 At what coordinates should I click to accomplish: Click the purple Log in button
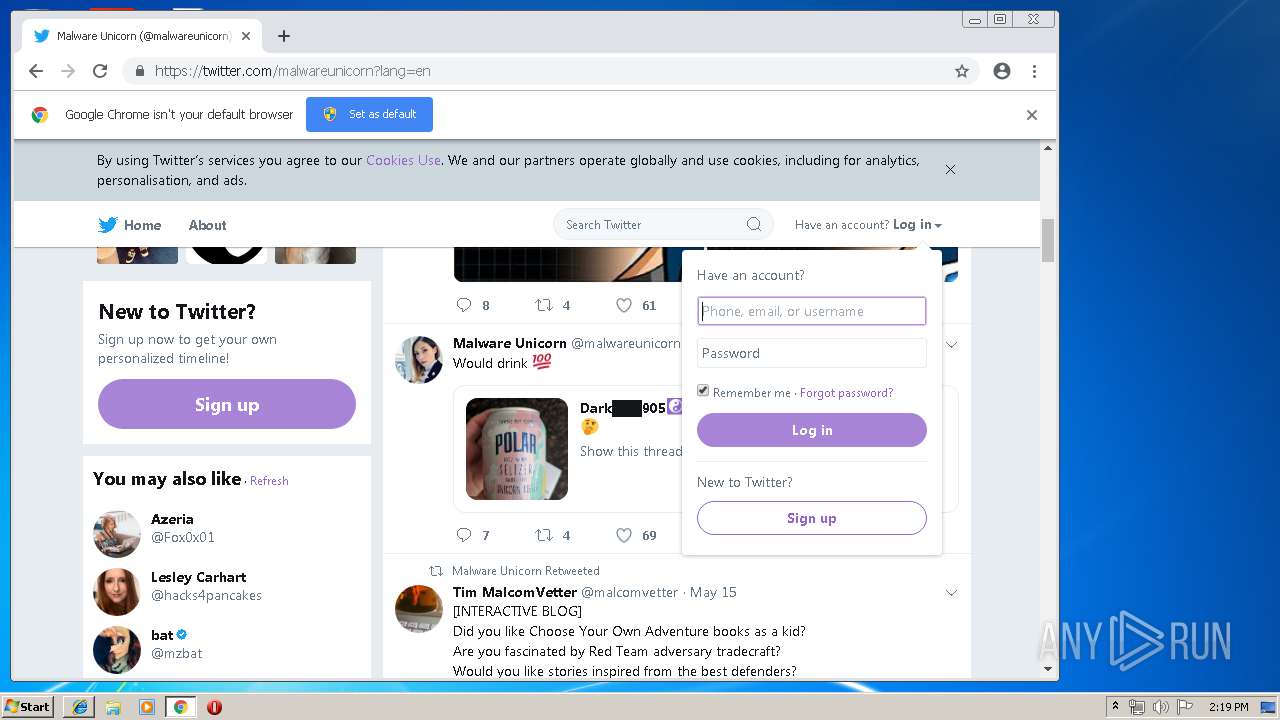point(812,430)
